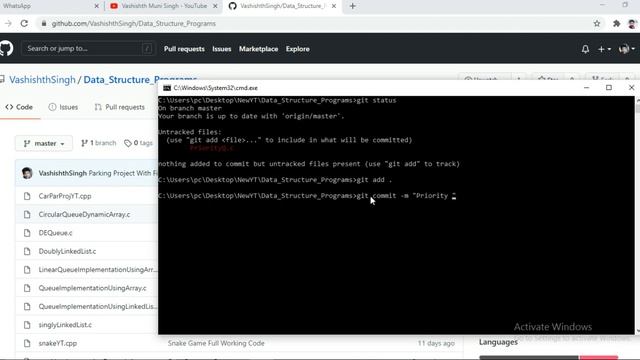Open QueueImplementationUsingArray.c file

coord(93,288)
